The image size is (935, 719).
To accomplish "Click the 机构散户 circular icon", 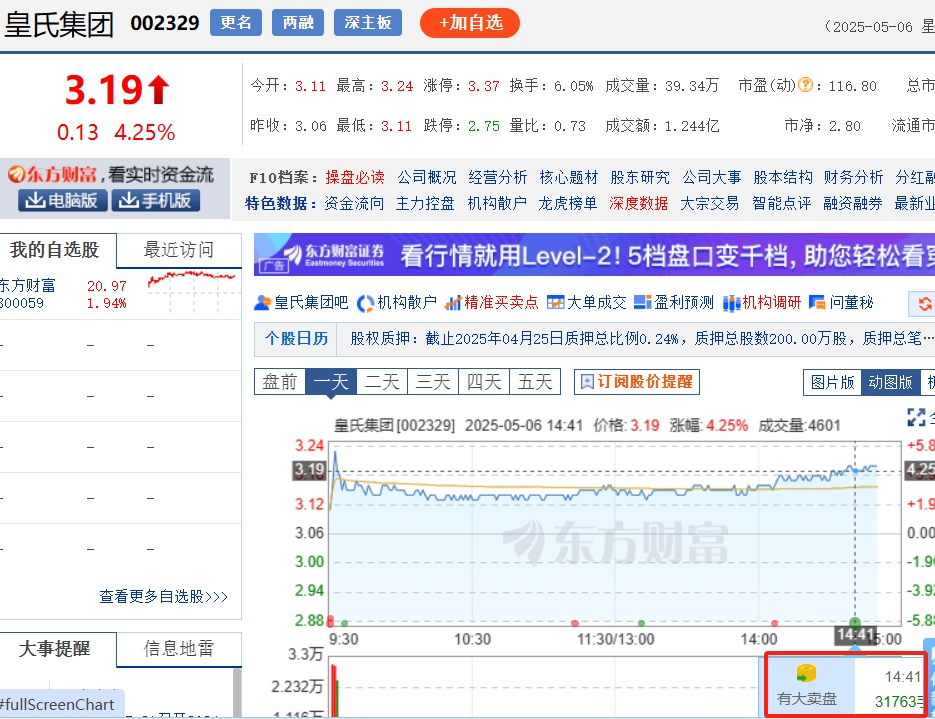I will [x=366, y=303].
